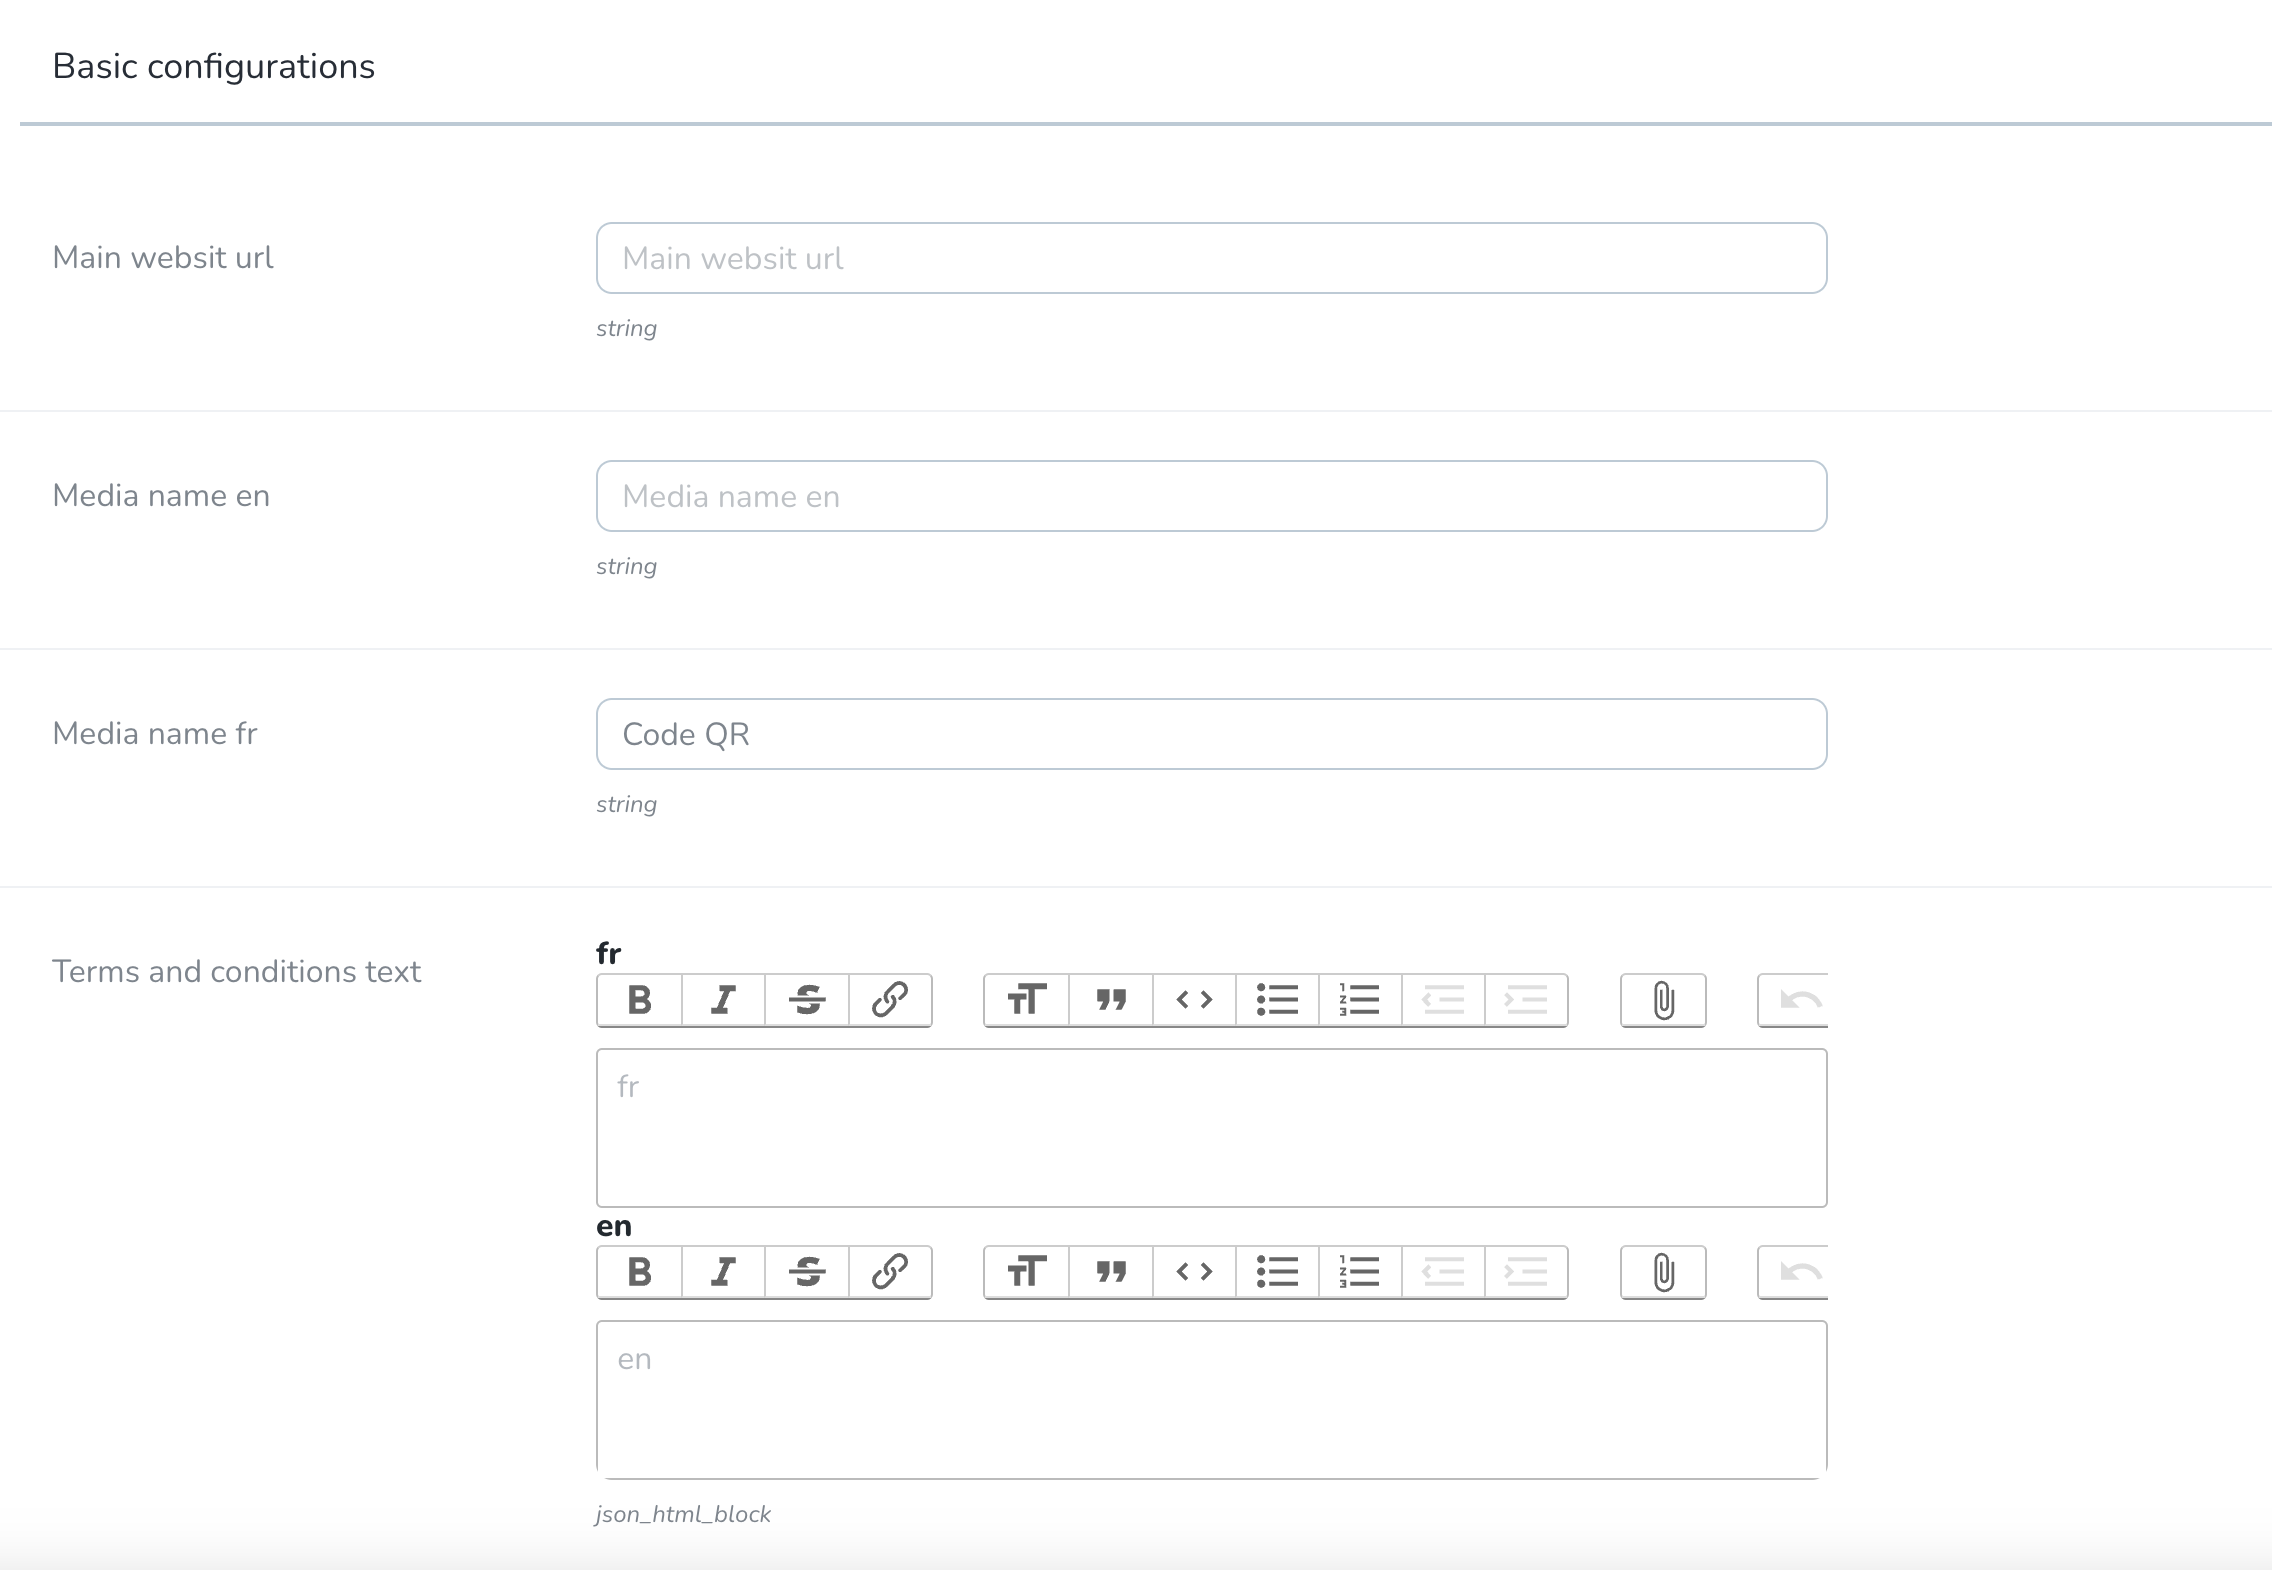The height and width of the screenshot is (1570, 2272).
Task: Select the Media name fr field
Action: 1211,734
